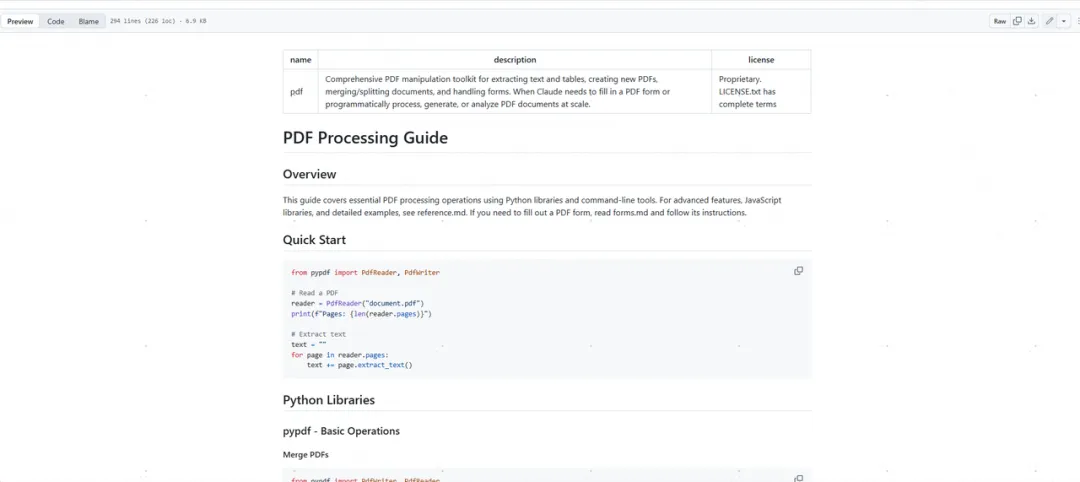Open more edit options dropdown arrow
Screen dimensions: 1080x482
(x=1063, y=21)
